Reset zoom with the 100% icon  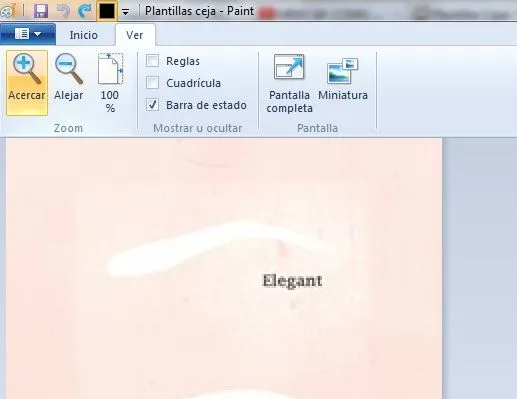(110, 83)
